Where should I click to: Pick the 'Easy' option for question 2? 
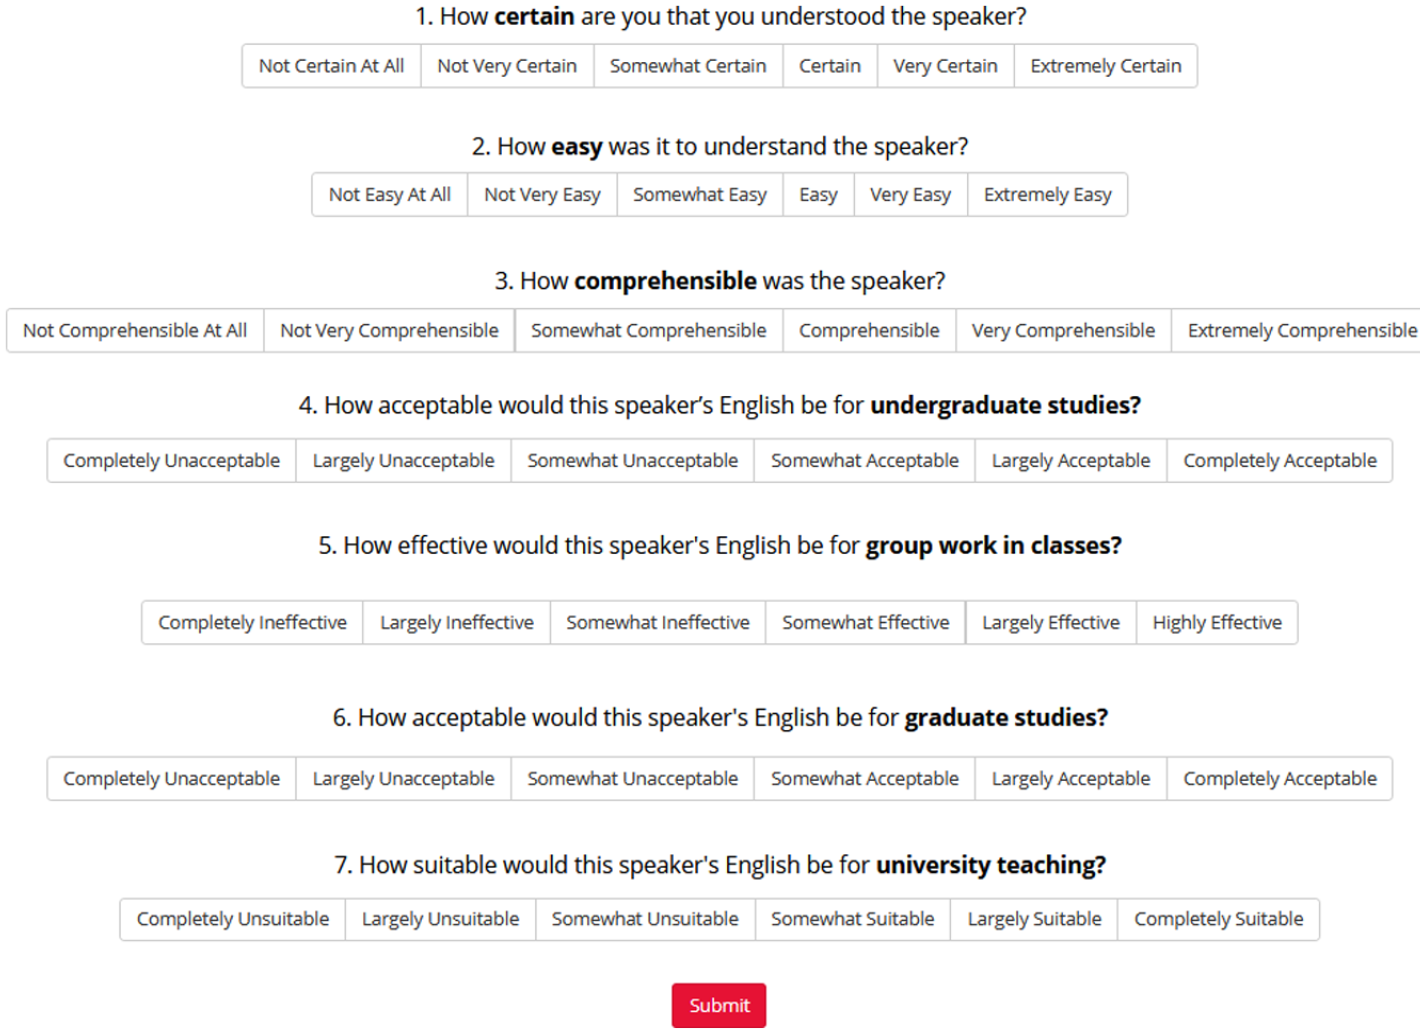(818, 195)
